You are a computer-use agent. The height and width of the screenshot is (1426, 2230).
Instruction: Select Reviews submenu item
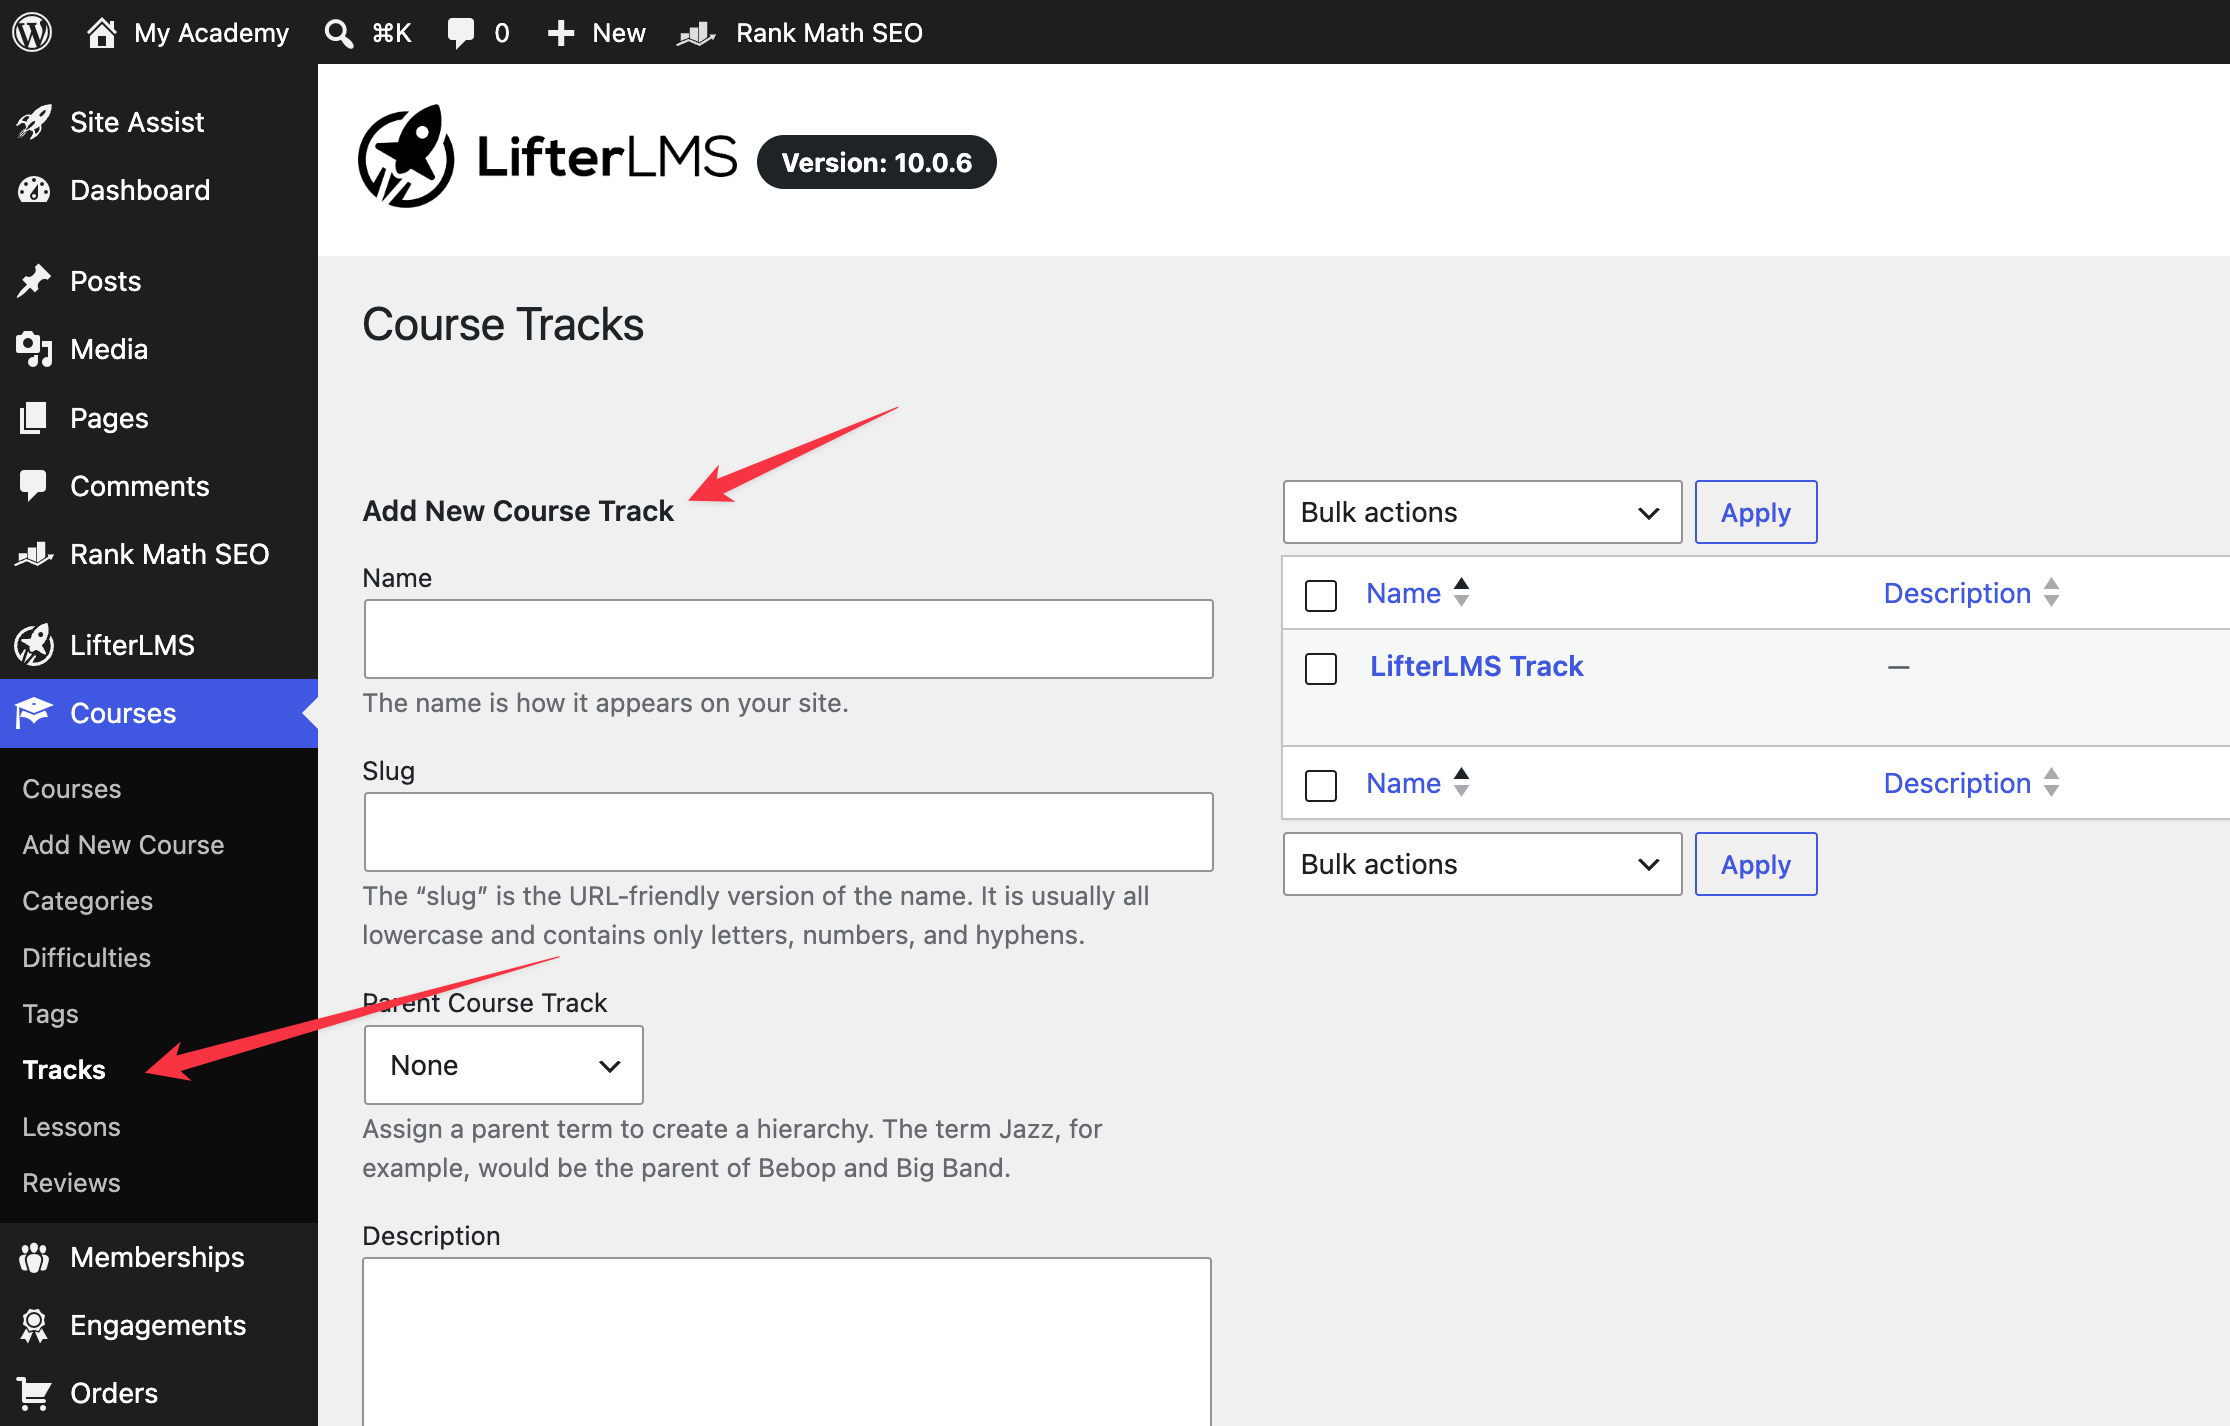(x=71, y=1183)
